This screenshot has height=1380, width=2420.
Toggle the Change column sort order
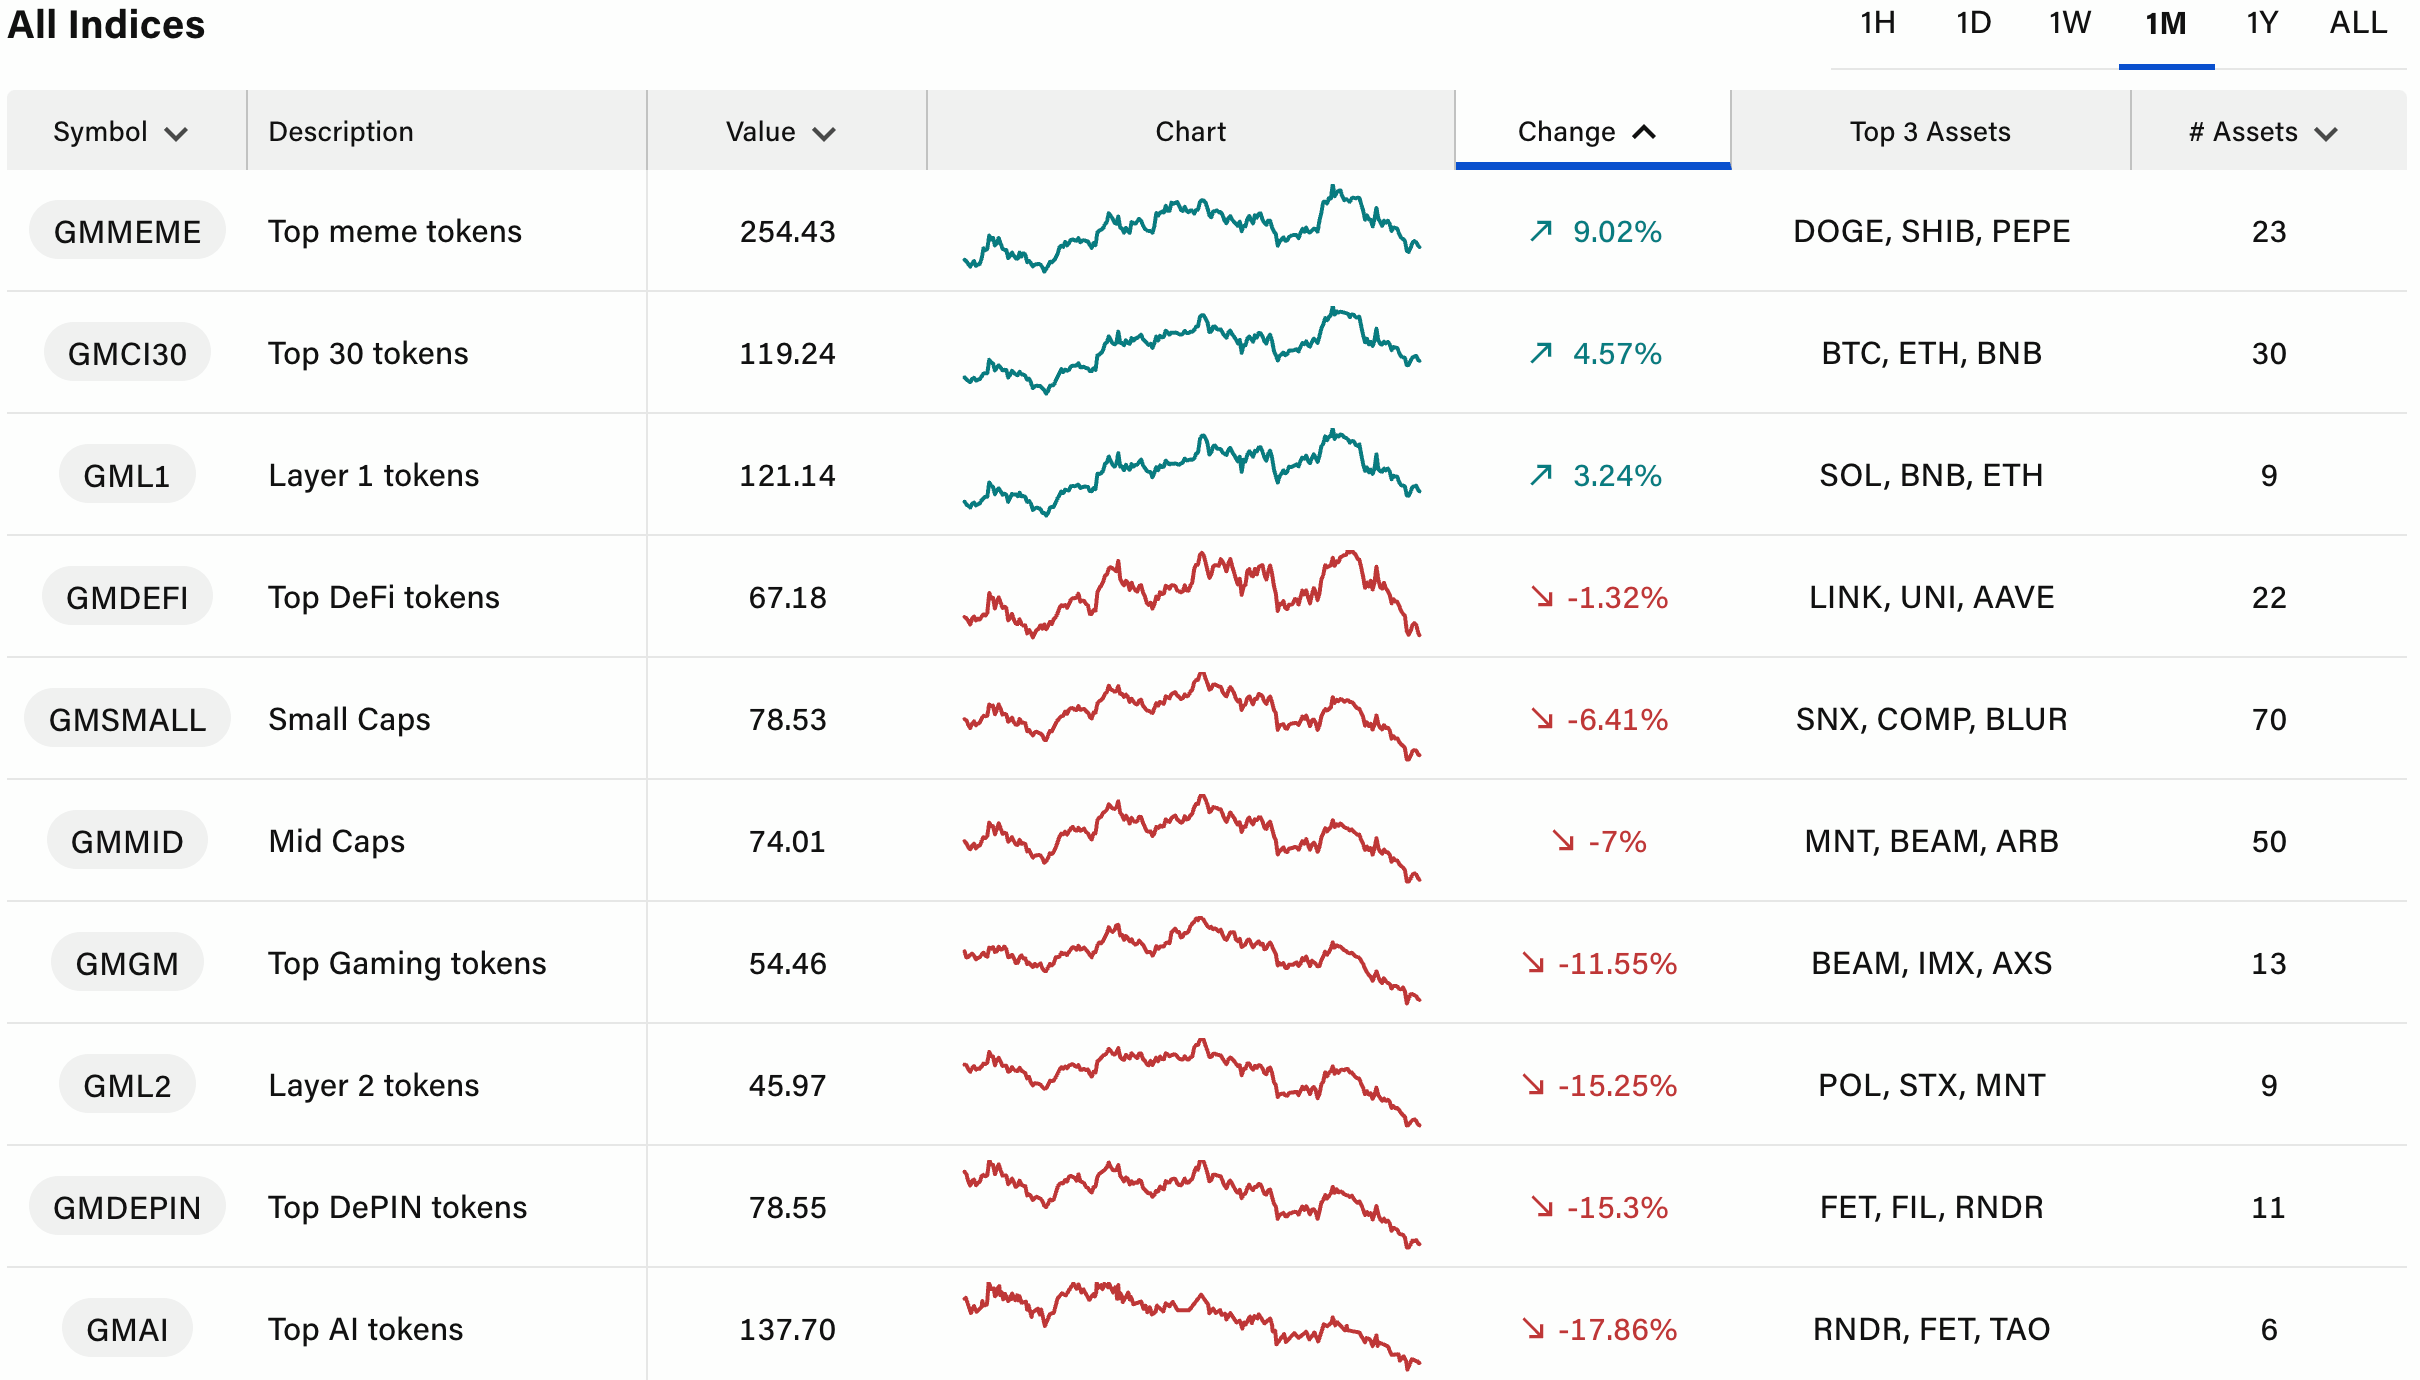(1588, 132)
